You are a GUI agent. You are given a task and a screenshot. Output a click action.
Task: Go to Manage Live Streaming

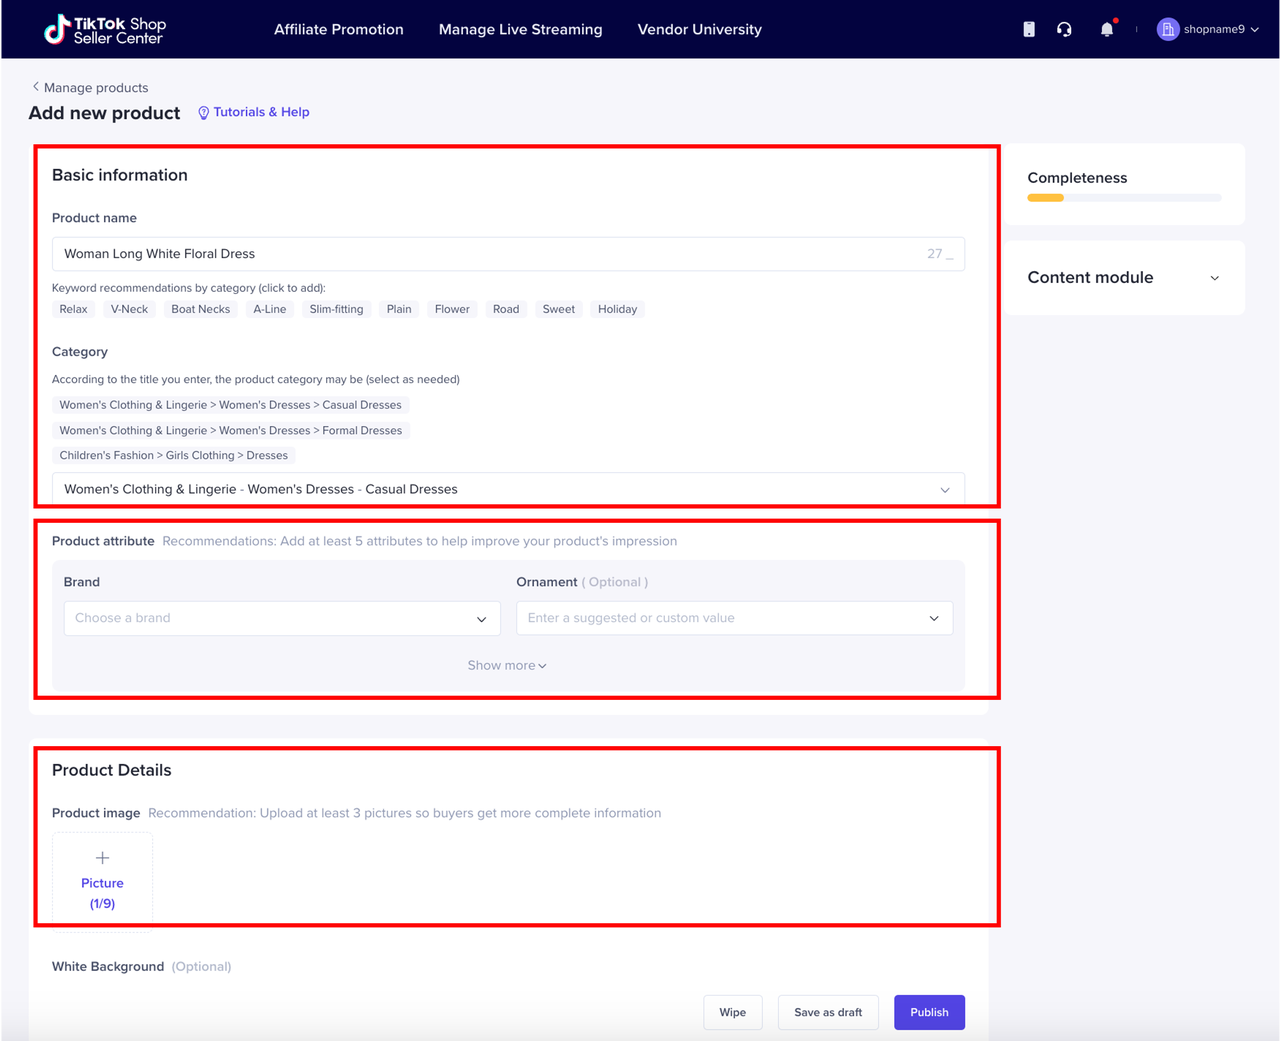click(x=520, y=30)
